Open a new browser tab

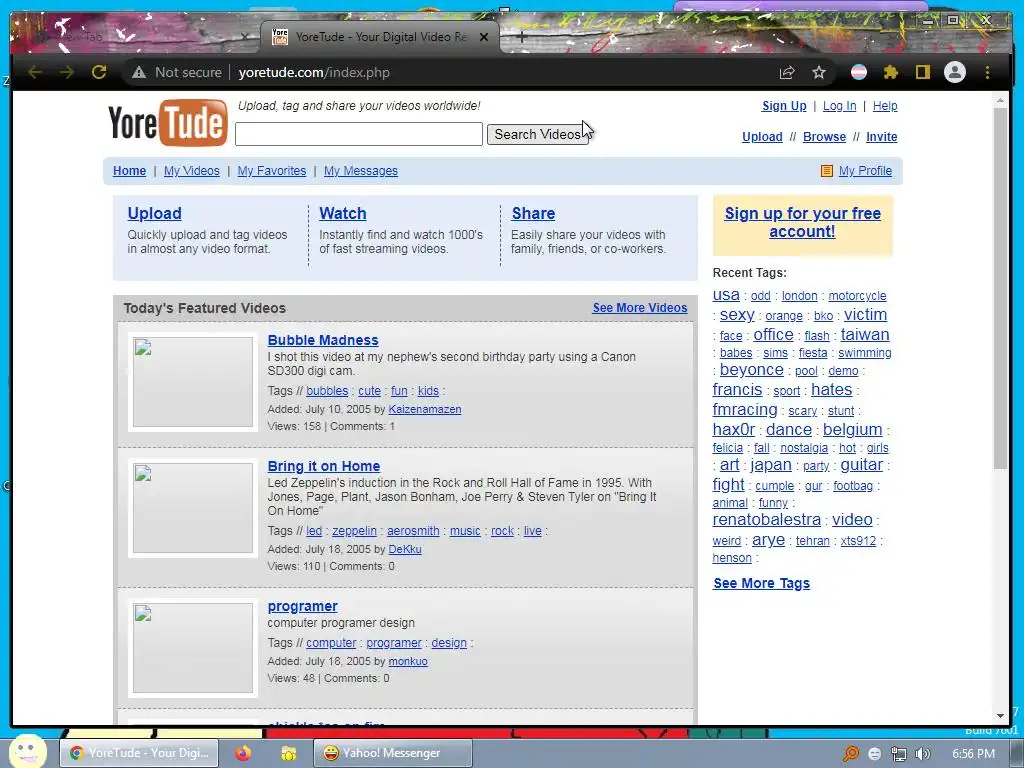pyautogui.click(x=521, y=37)
